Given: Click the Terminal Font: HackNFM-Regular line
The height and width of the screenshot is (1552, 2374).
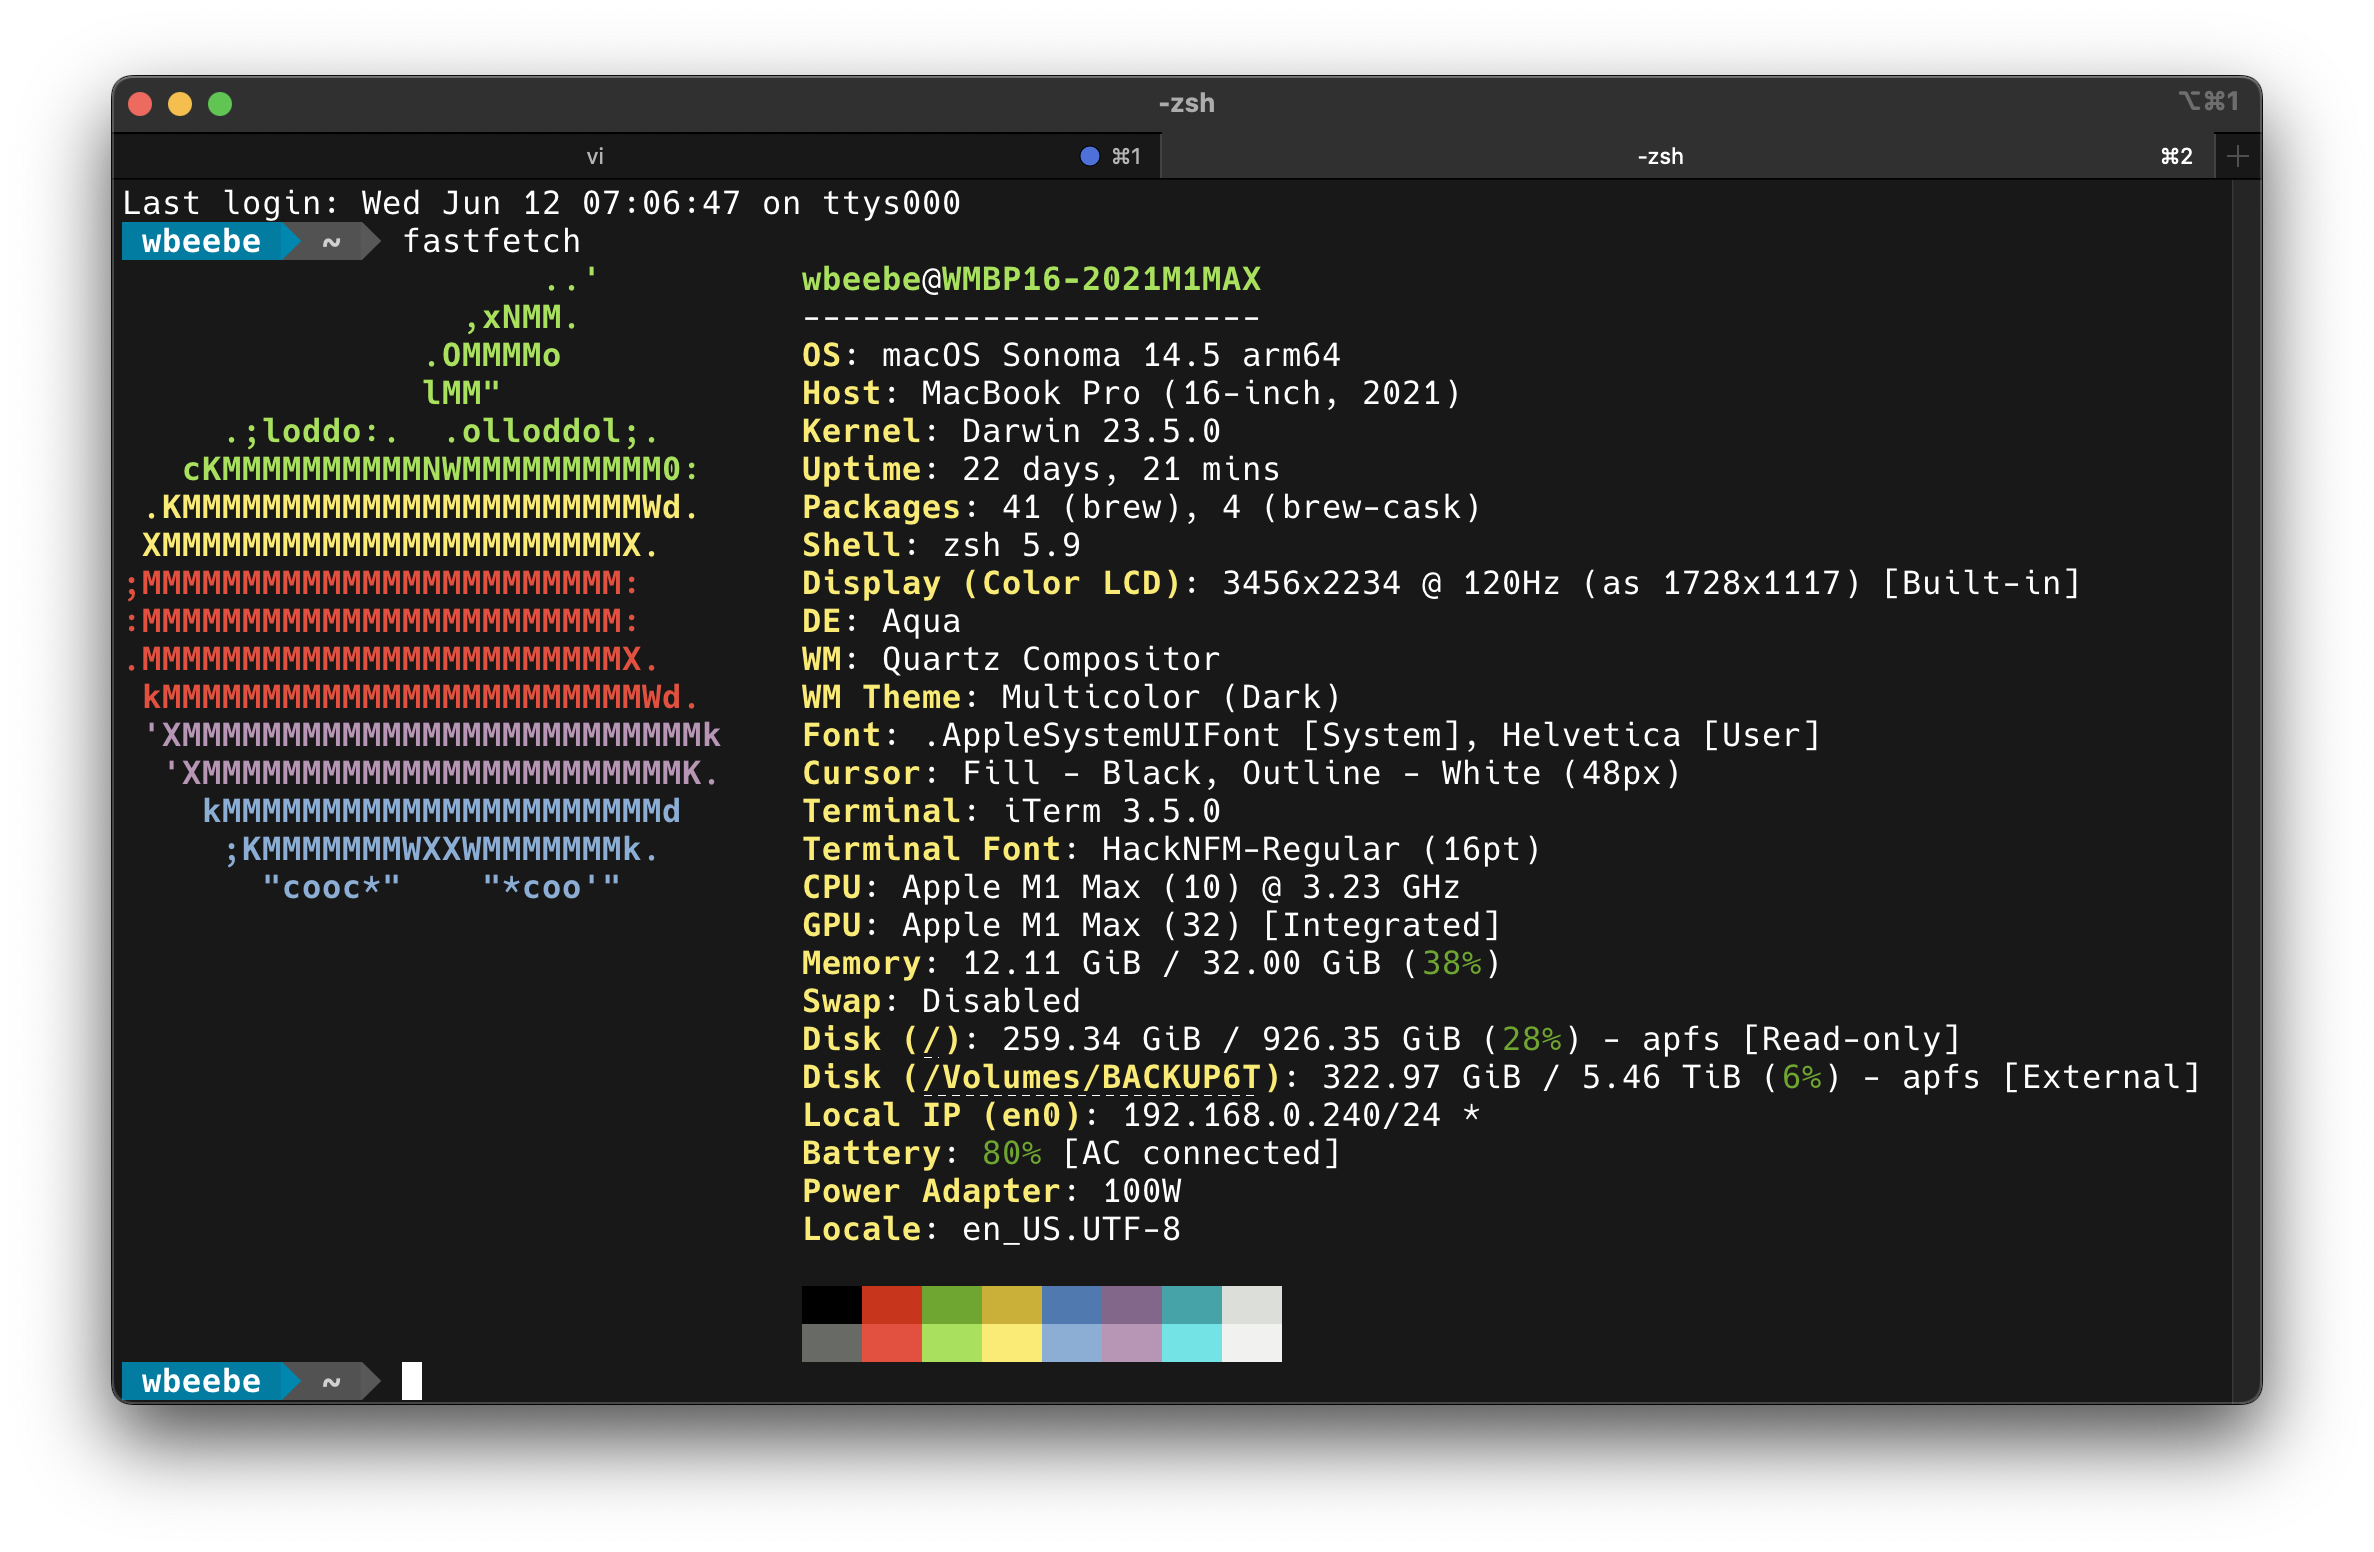Looking at the screenshot, I should point(1171,849).
